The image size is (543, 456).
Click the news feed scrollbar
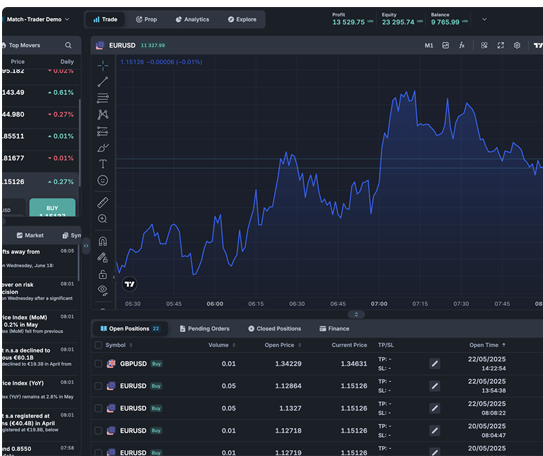[x=79, y=263]
